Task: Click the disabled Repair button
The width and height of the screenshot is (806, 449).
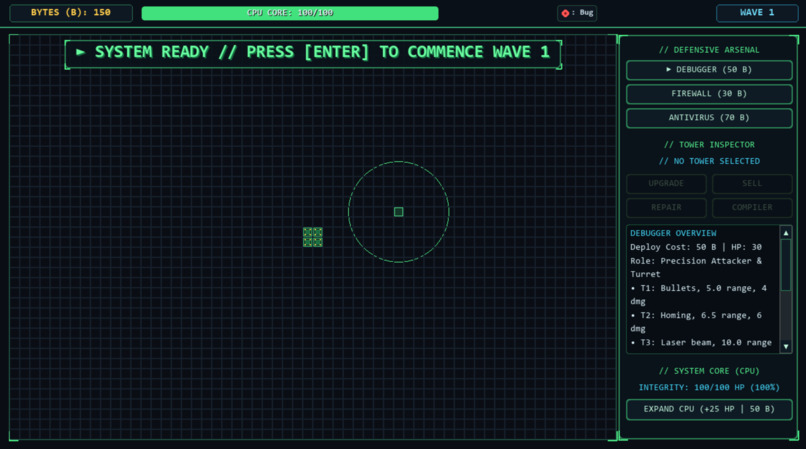Action: (666, 208)
